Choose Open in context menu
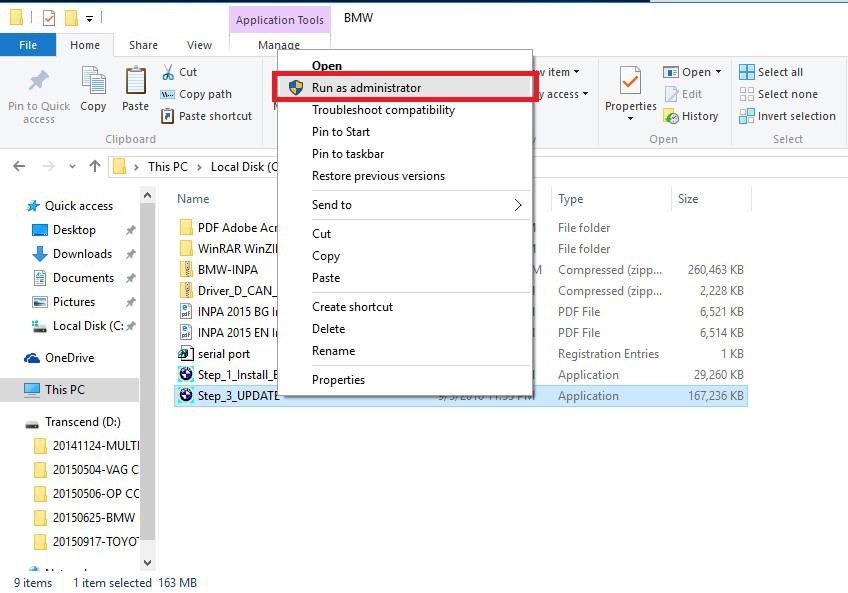 point(405,65)
